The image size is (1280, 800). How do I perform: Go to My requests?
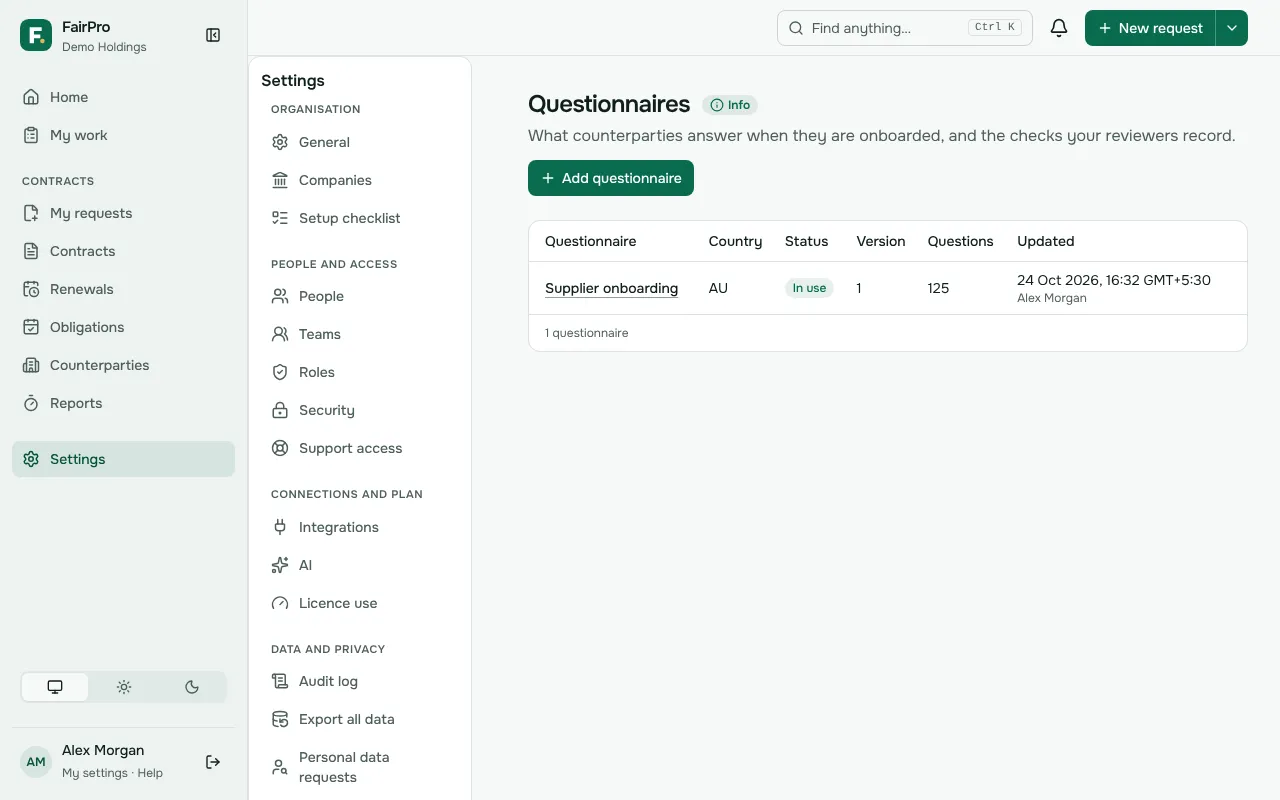tap(123, 213)
